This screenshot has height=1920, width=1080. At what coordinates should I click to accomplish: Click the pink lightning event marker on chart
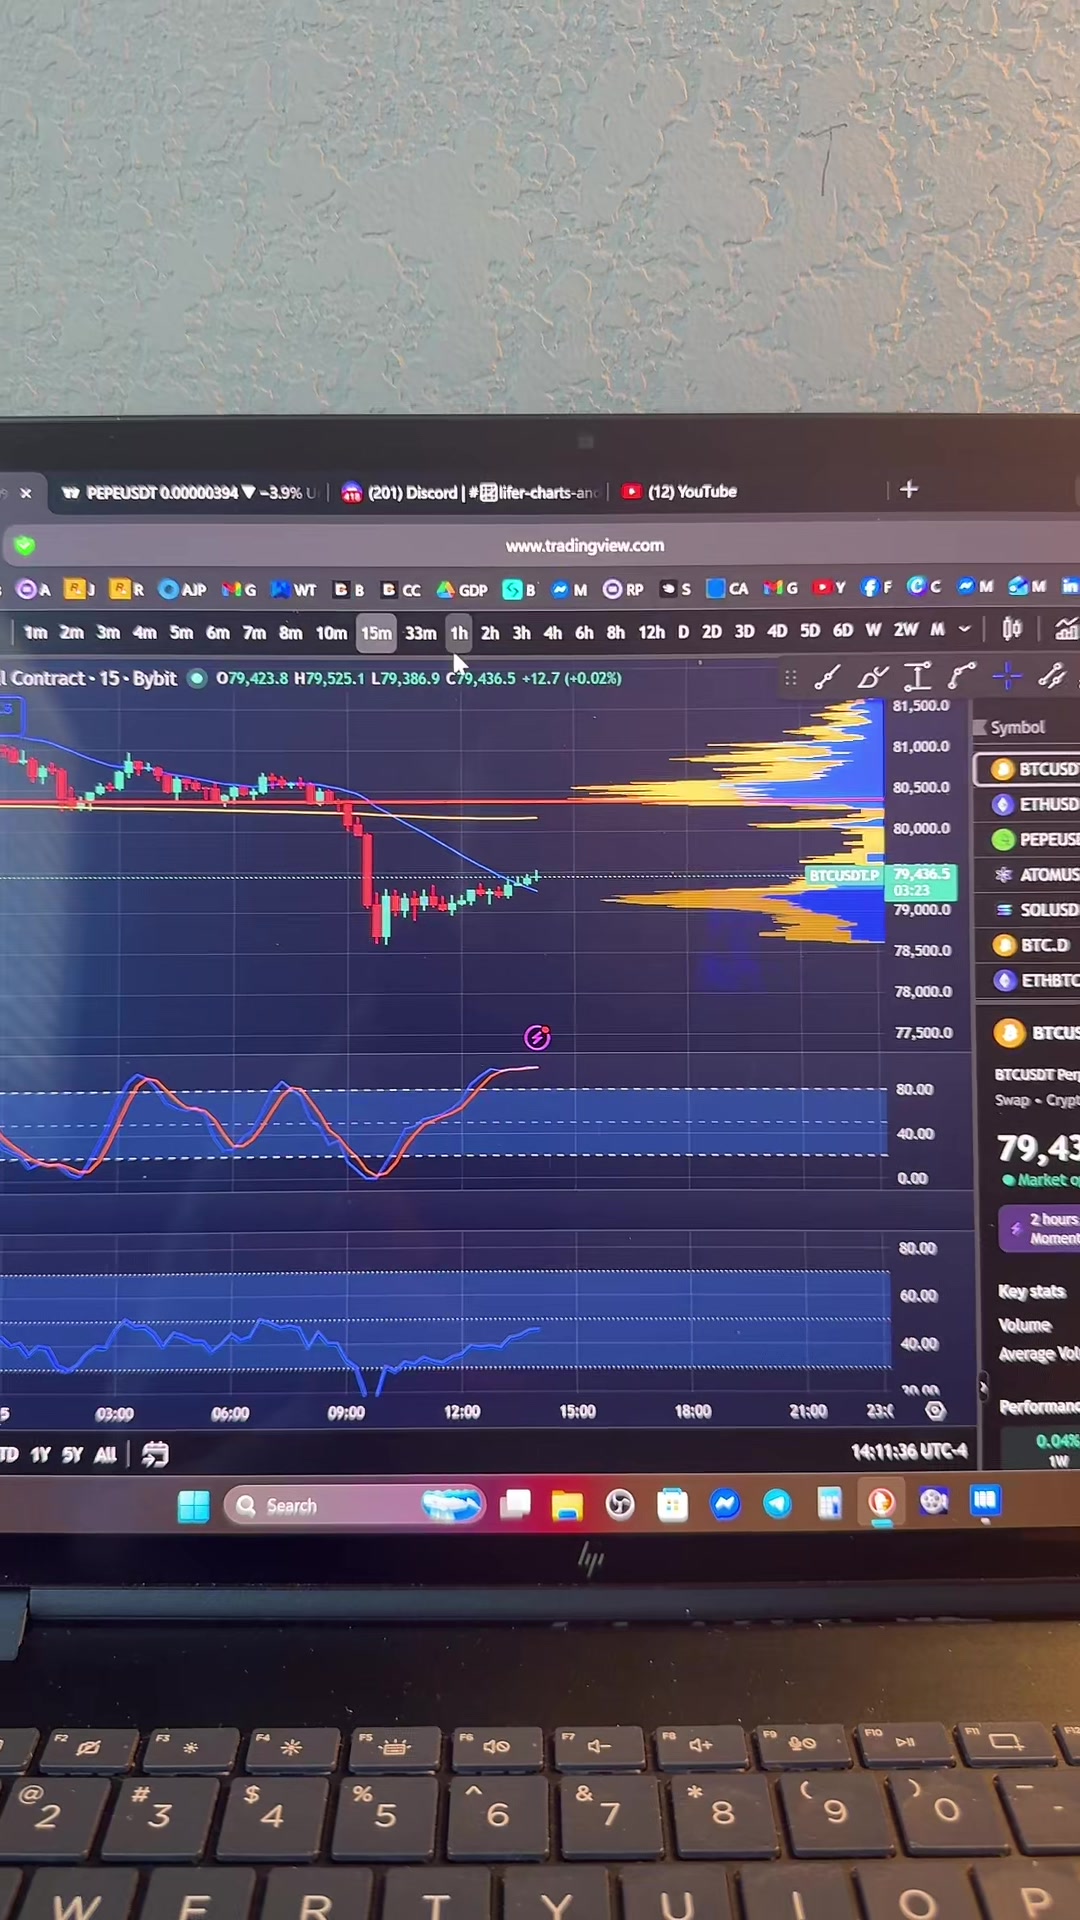pos(537,1038)
